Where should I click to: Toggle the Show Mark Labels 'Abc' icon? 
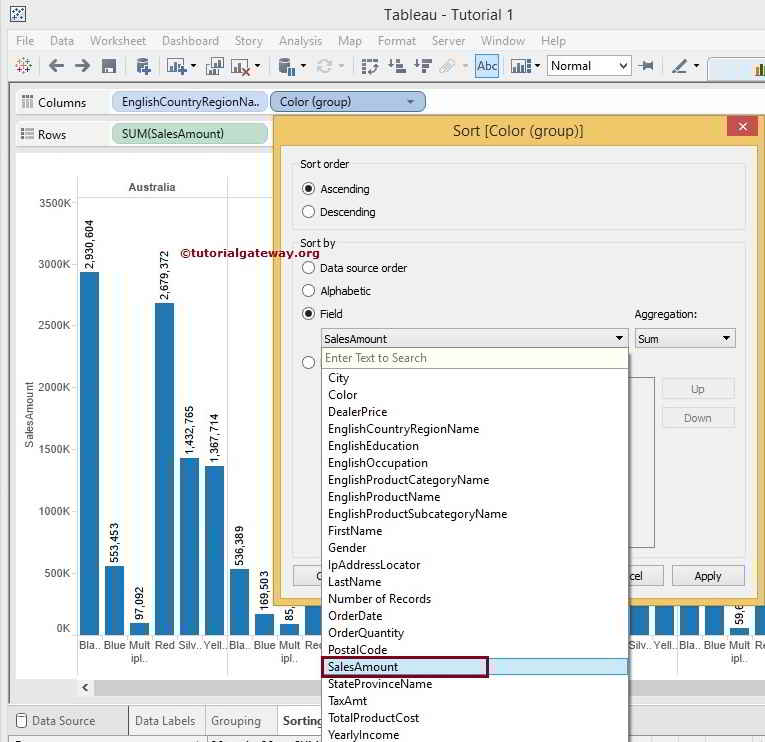487,66
